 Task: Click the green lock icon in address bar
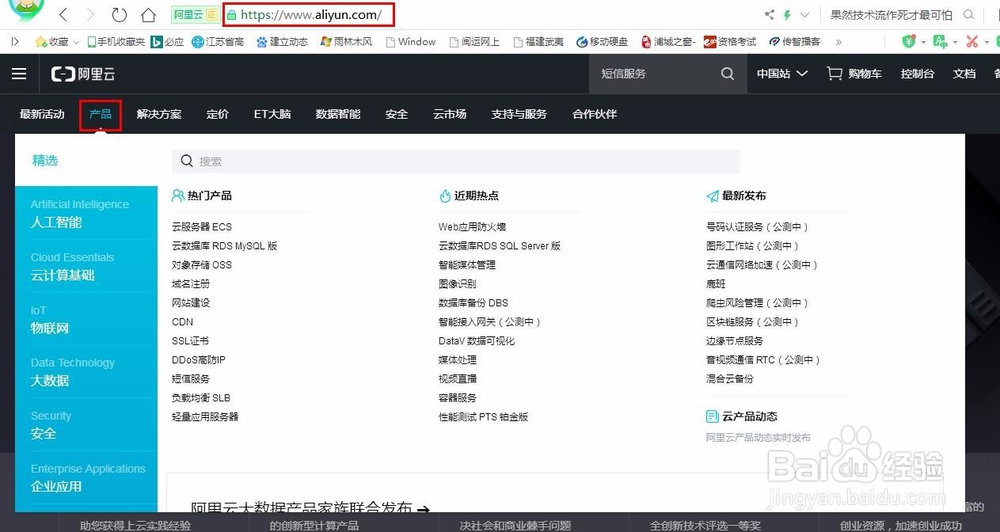click(232, 15)
